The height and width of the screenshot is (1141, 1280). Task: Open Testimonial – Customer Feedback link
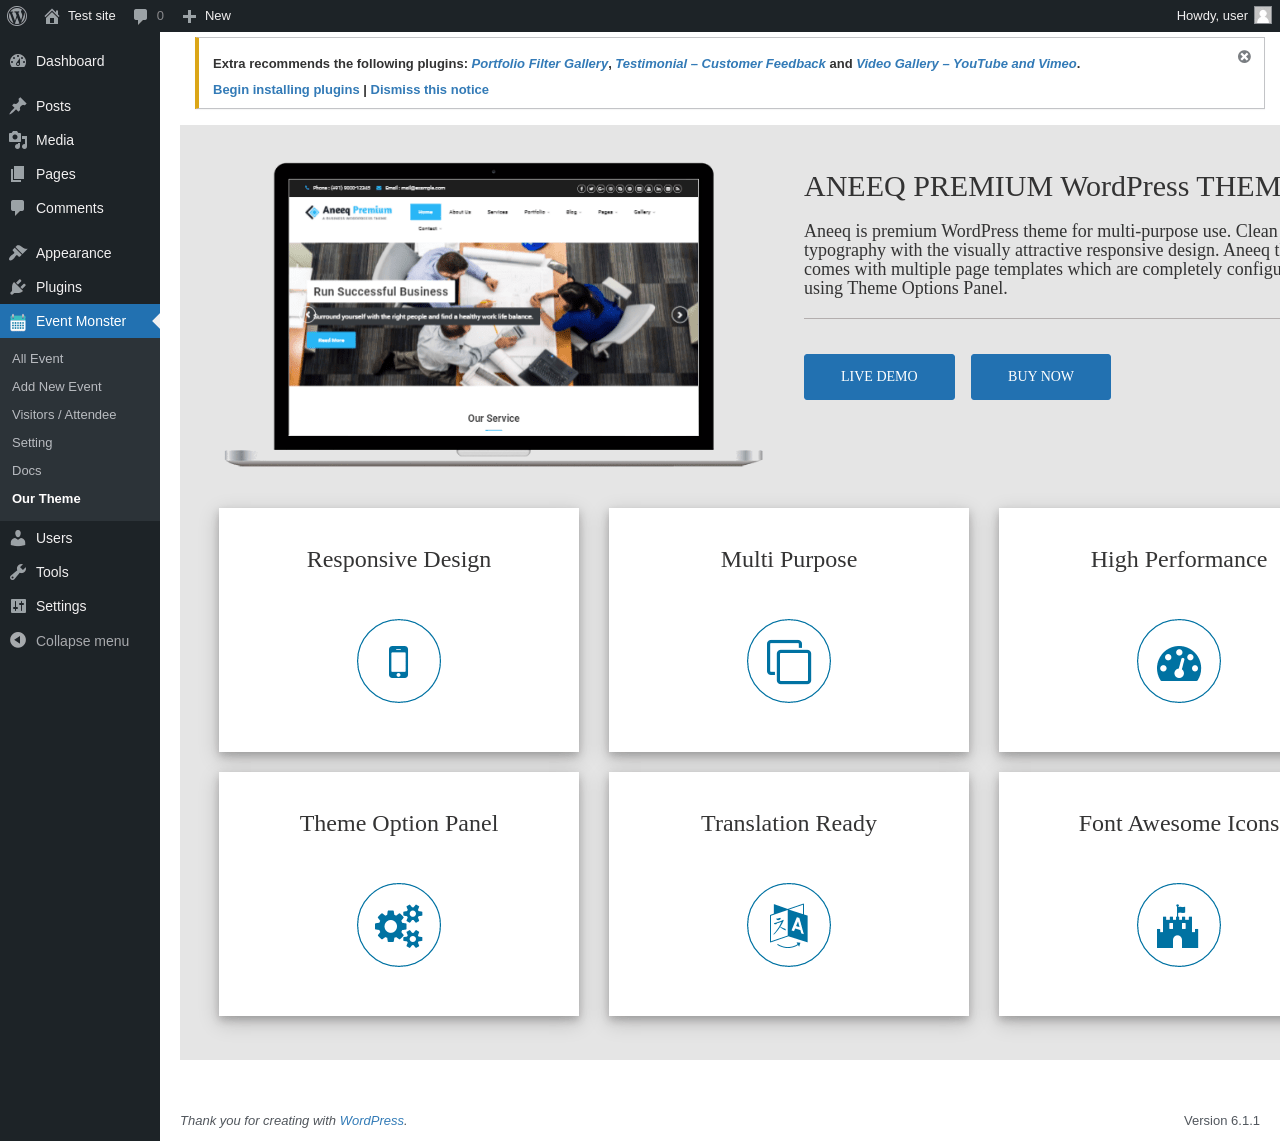(720, 63)
